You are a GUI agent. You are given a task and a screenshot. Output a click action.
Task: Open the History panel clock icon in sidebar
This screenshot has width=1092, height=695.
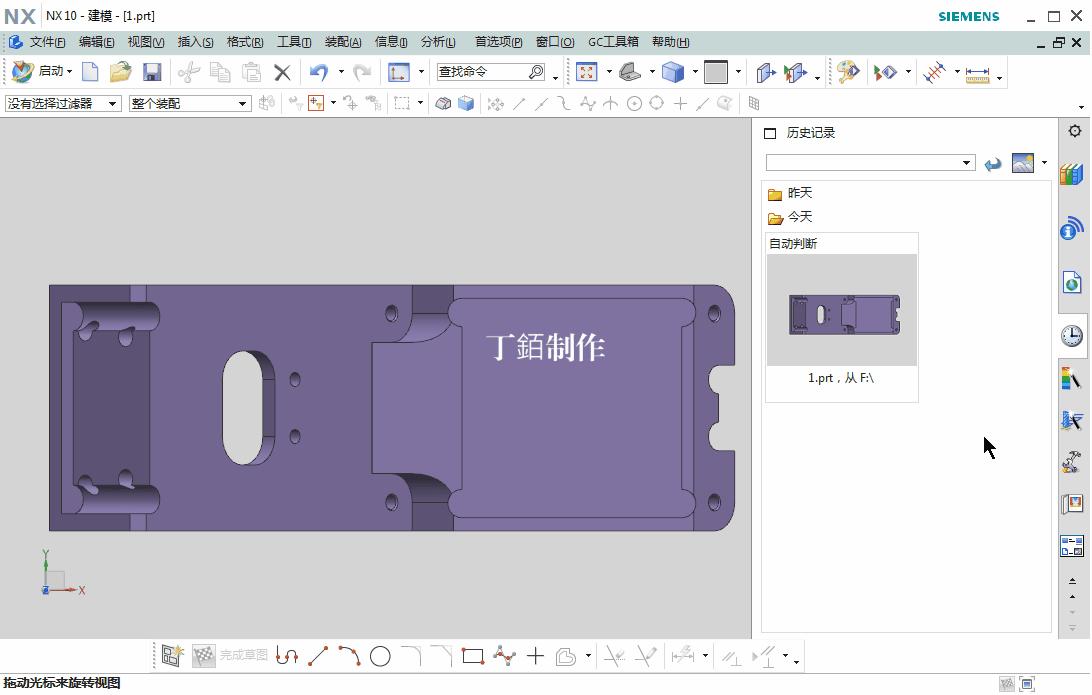point(1071,337)
